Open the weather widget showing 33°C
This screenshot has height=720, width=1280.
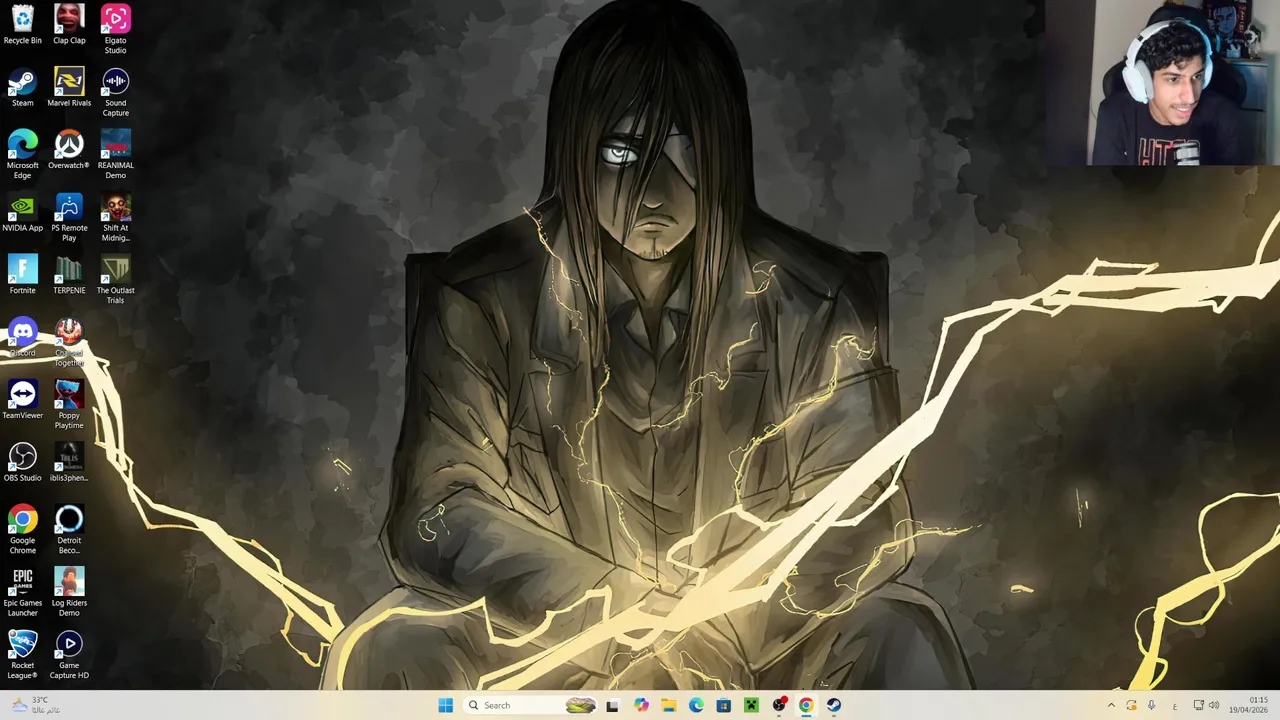tap(35, 705)
